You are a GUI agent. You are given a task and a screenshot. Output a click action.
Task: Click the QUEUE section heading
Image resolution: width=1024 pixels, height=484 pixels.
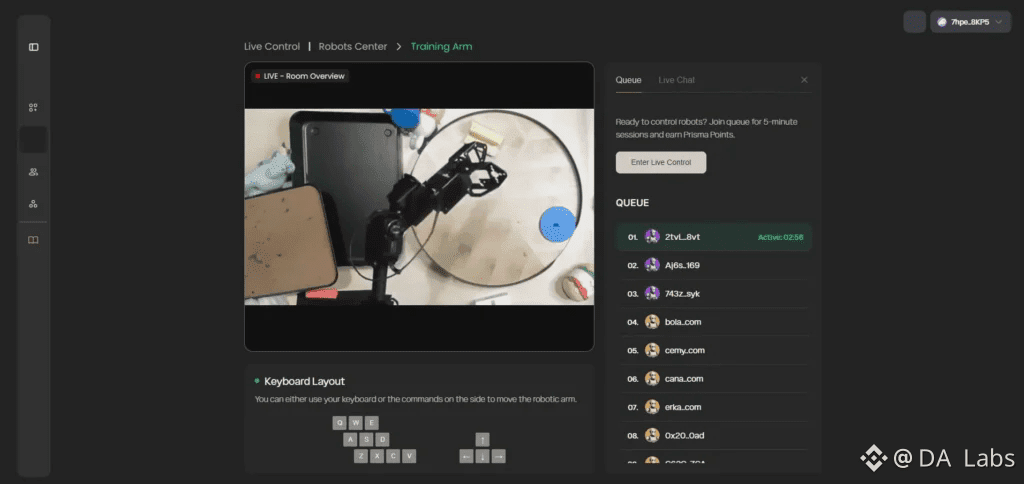632,203
